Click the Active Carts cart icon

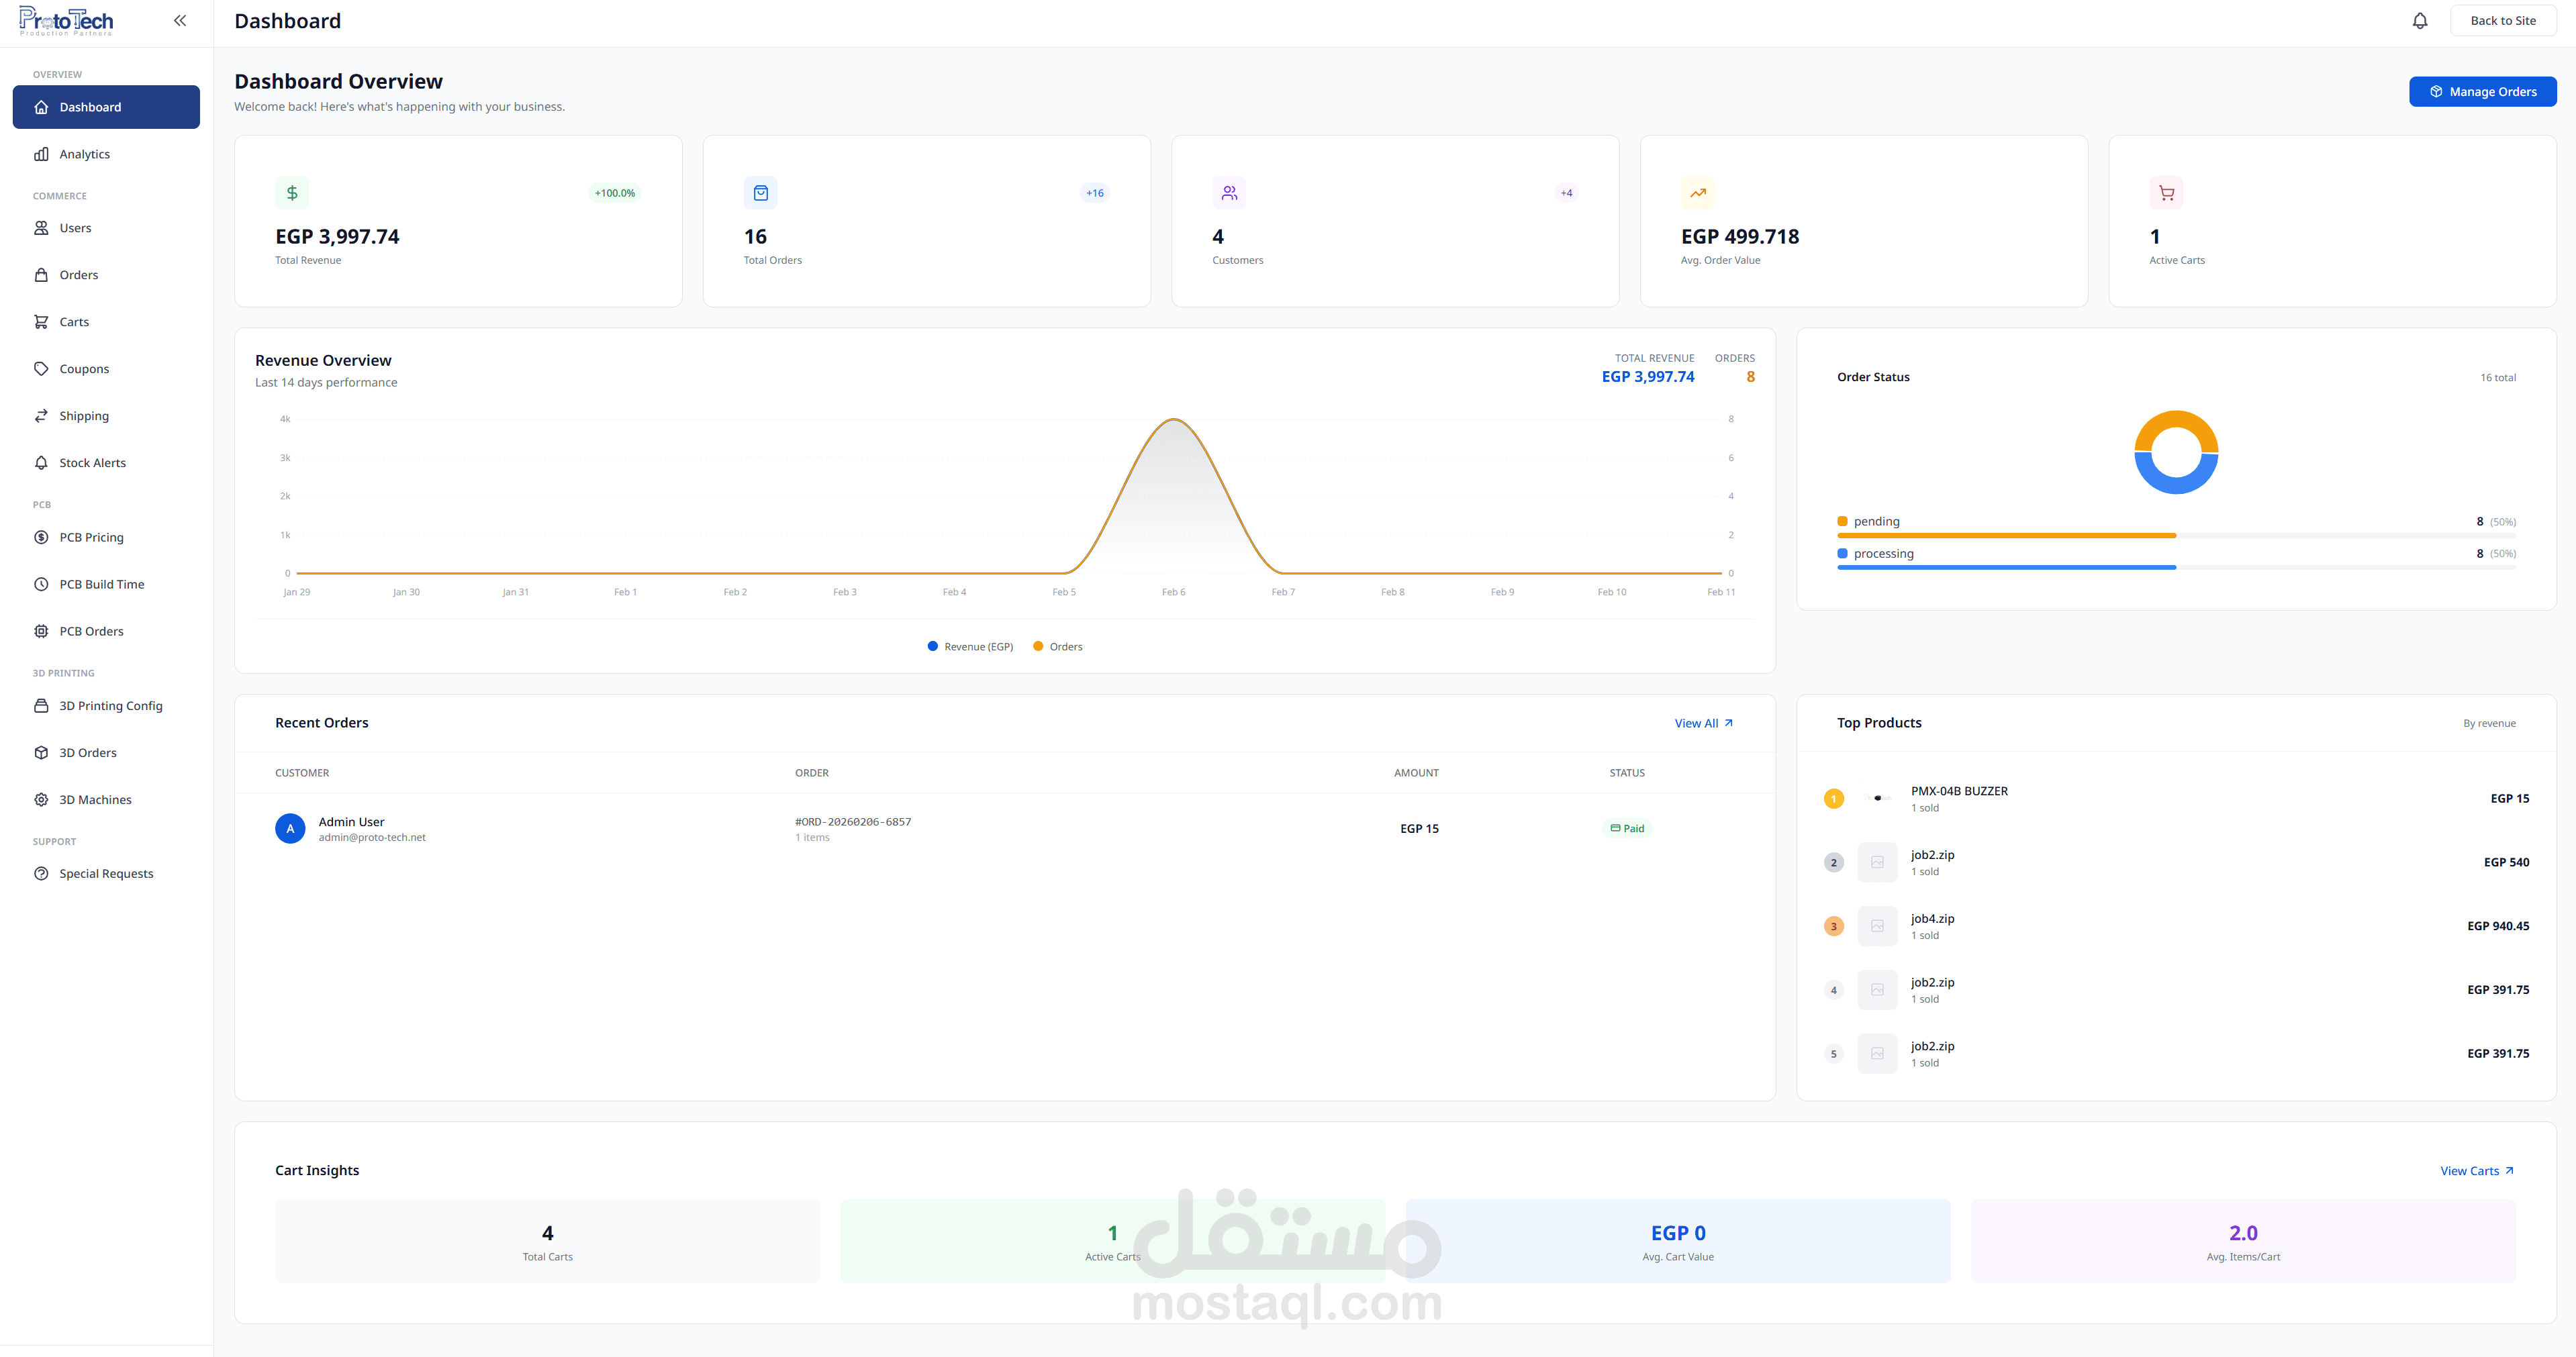2166,193
